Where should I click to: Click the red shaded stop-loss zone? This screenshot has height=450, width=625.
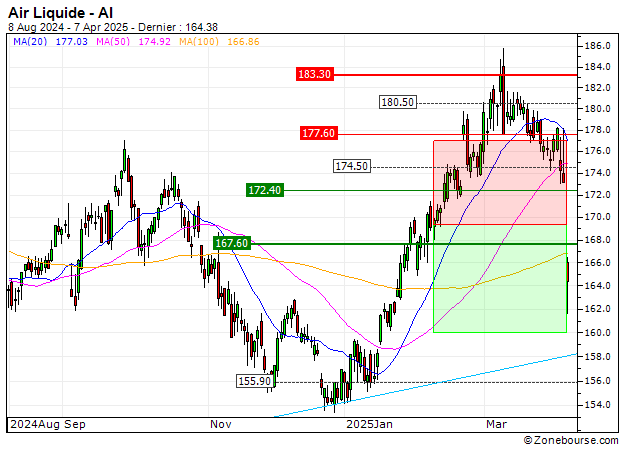(x=499, y=182)
